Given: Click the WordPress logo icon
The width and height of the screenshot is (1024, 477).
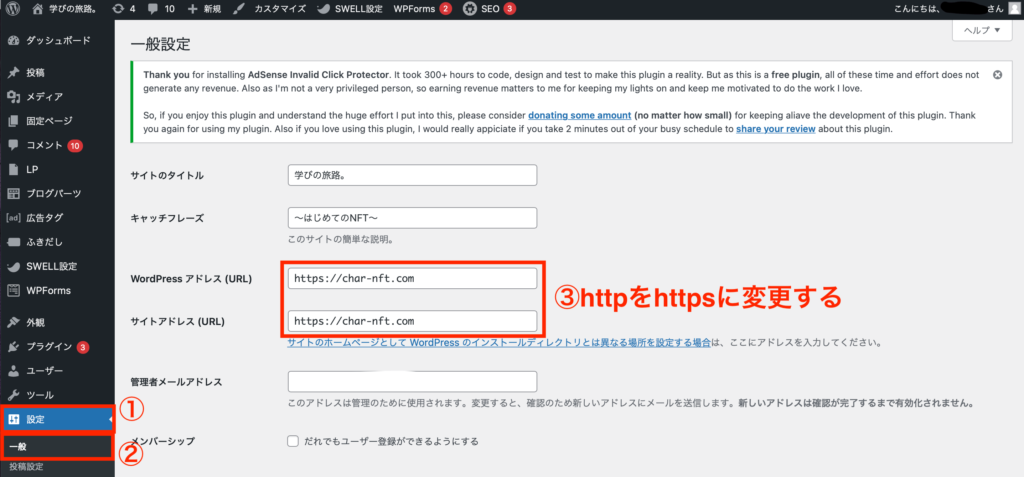Looking at the screenshot, I should [13, 8].
